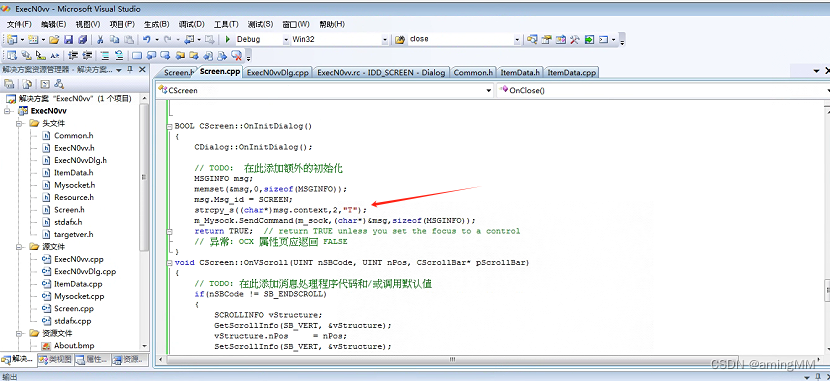Viewport: 830px width, 381px height.
Task: Click the Decrease Line Indent icon
Action: pyautogui.click(x=74, y=55)
